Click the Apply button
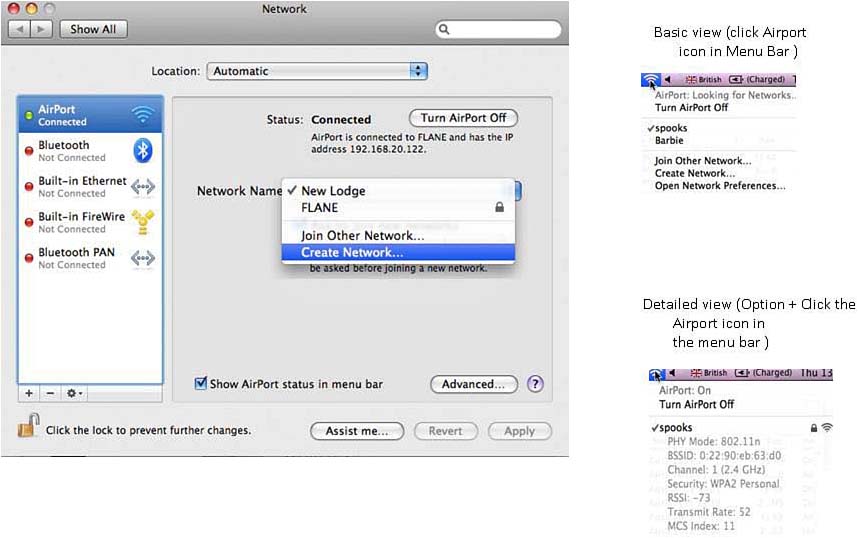This screenshot has height=538, width=858. point(519,431)
